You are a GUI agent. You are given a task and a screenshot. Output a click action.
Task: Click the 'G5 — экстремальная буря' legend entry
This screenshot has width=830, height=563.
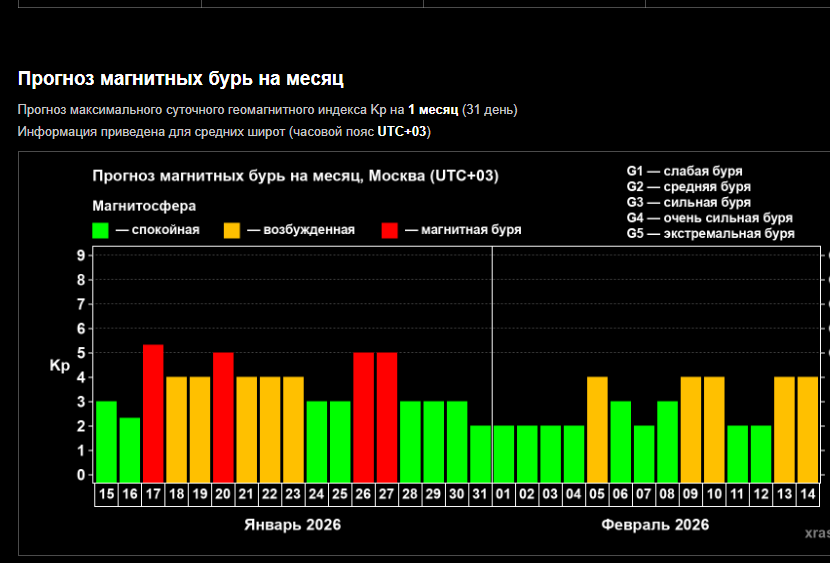[x=710, y=233]
